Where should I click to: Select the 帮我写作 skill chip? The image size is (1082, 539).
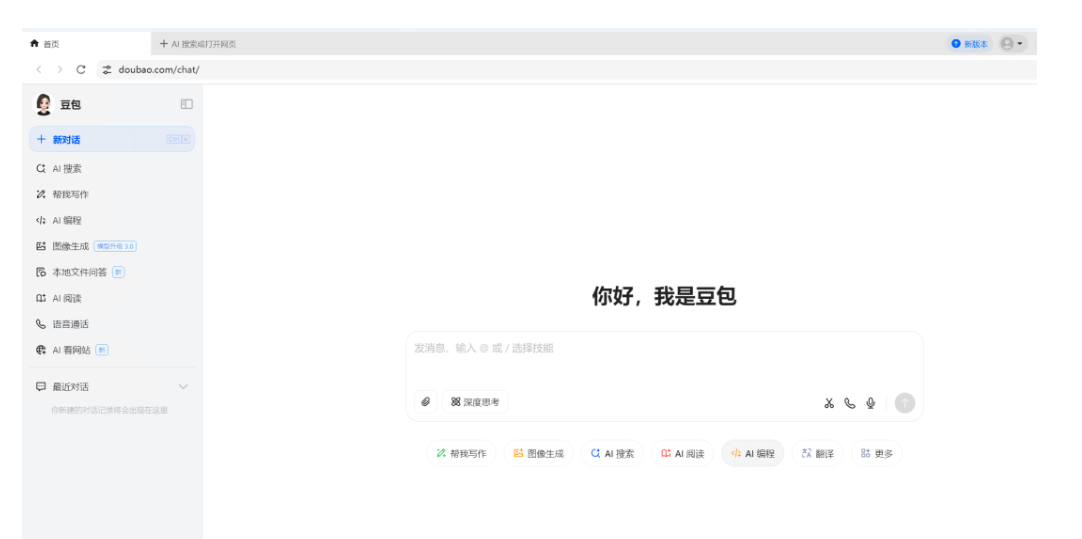pyautogui.click(x=461, y=453)
